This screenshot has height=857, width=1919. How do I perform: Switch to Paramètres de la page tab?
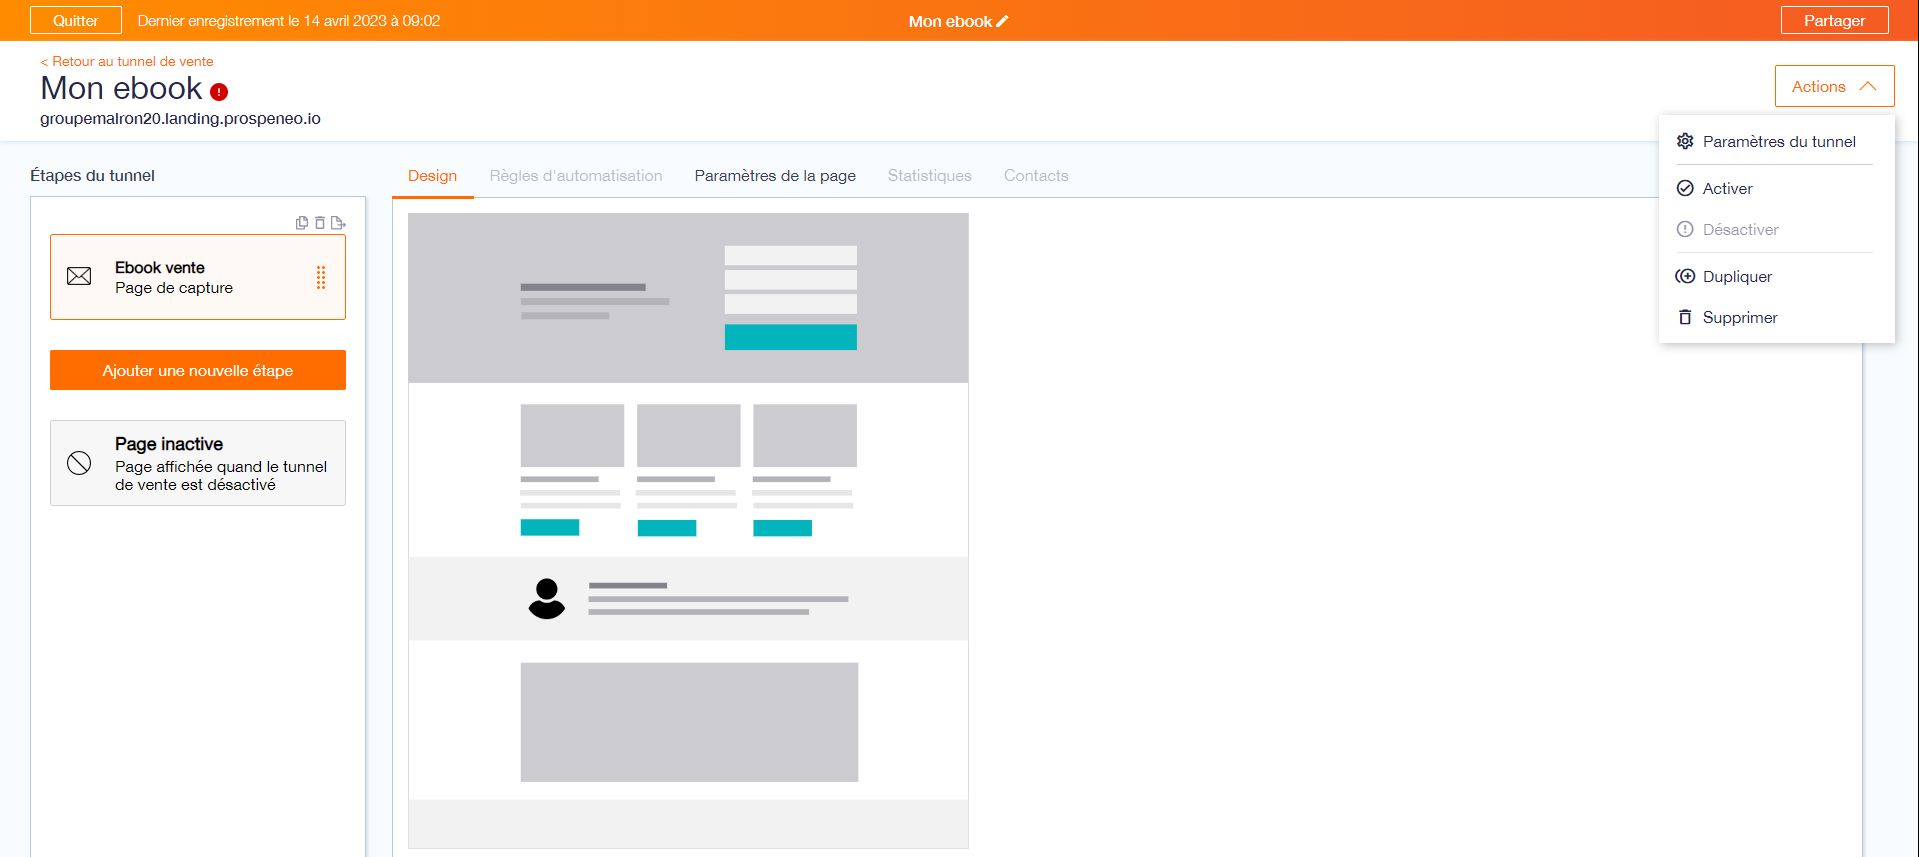[x=775, y=176]
